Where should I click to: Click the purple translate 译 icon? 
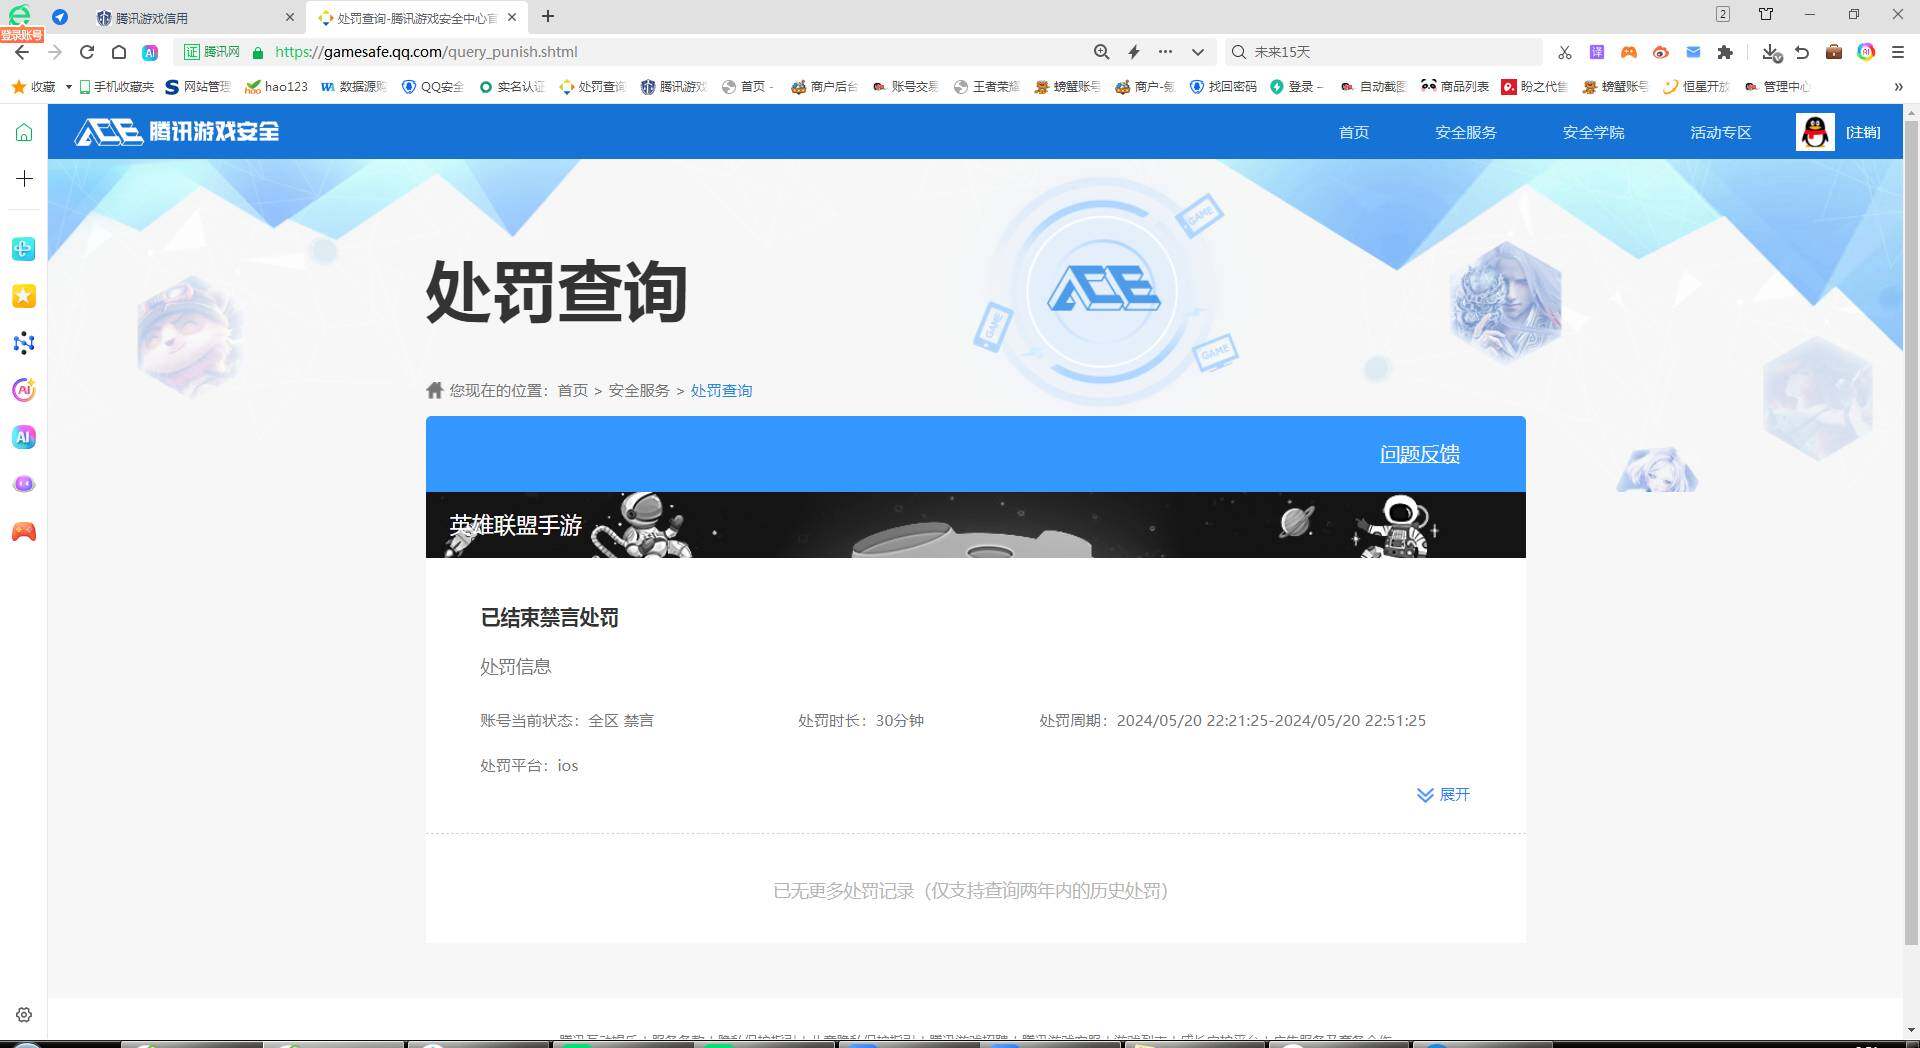point(1597,52)
